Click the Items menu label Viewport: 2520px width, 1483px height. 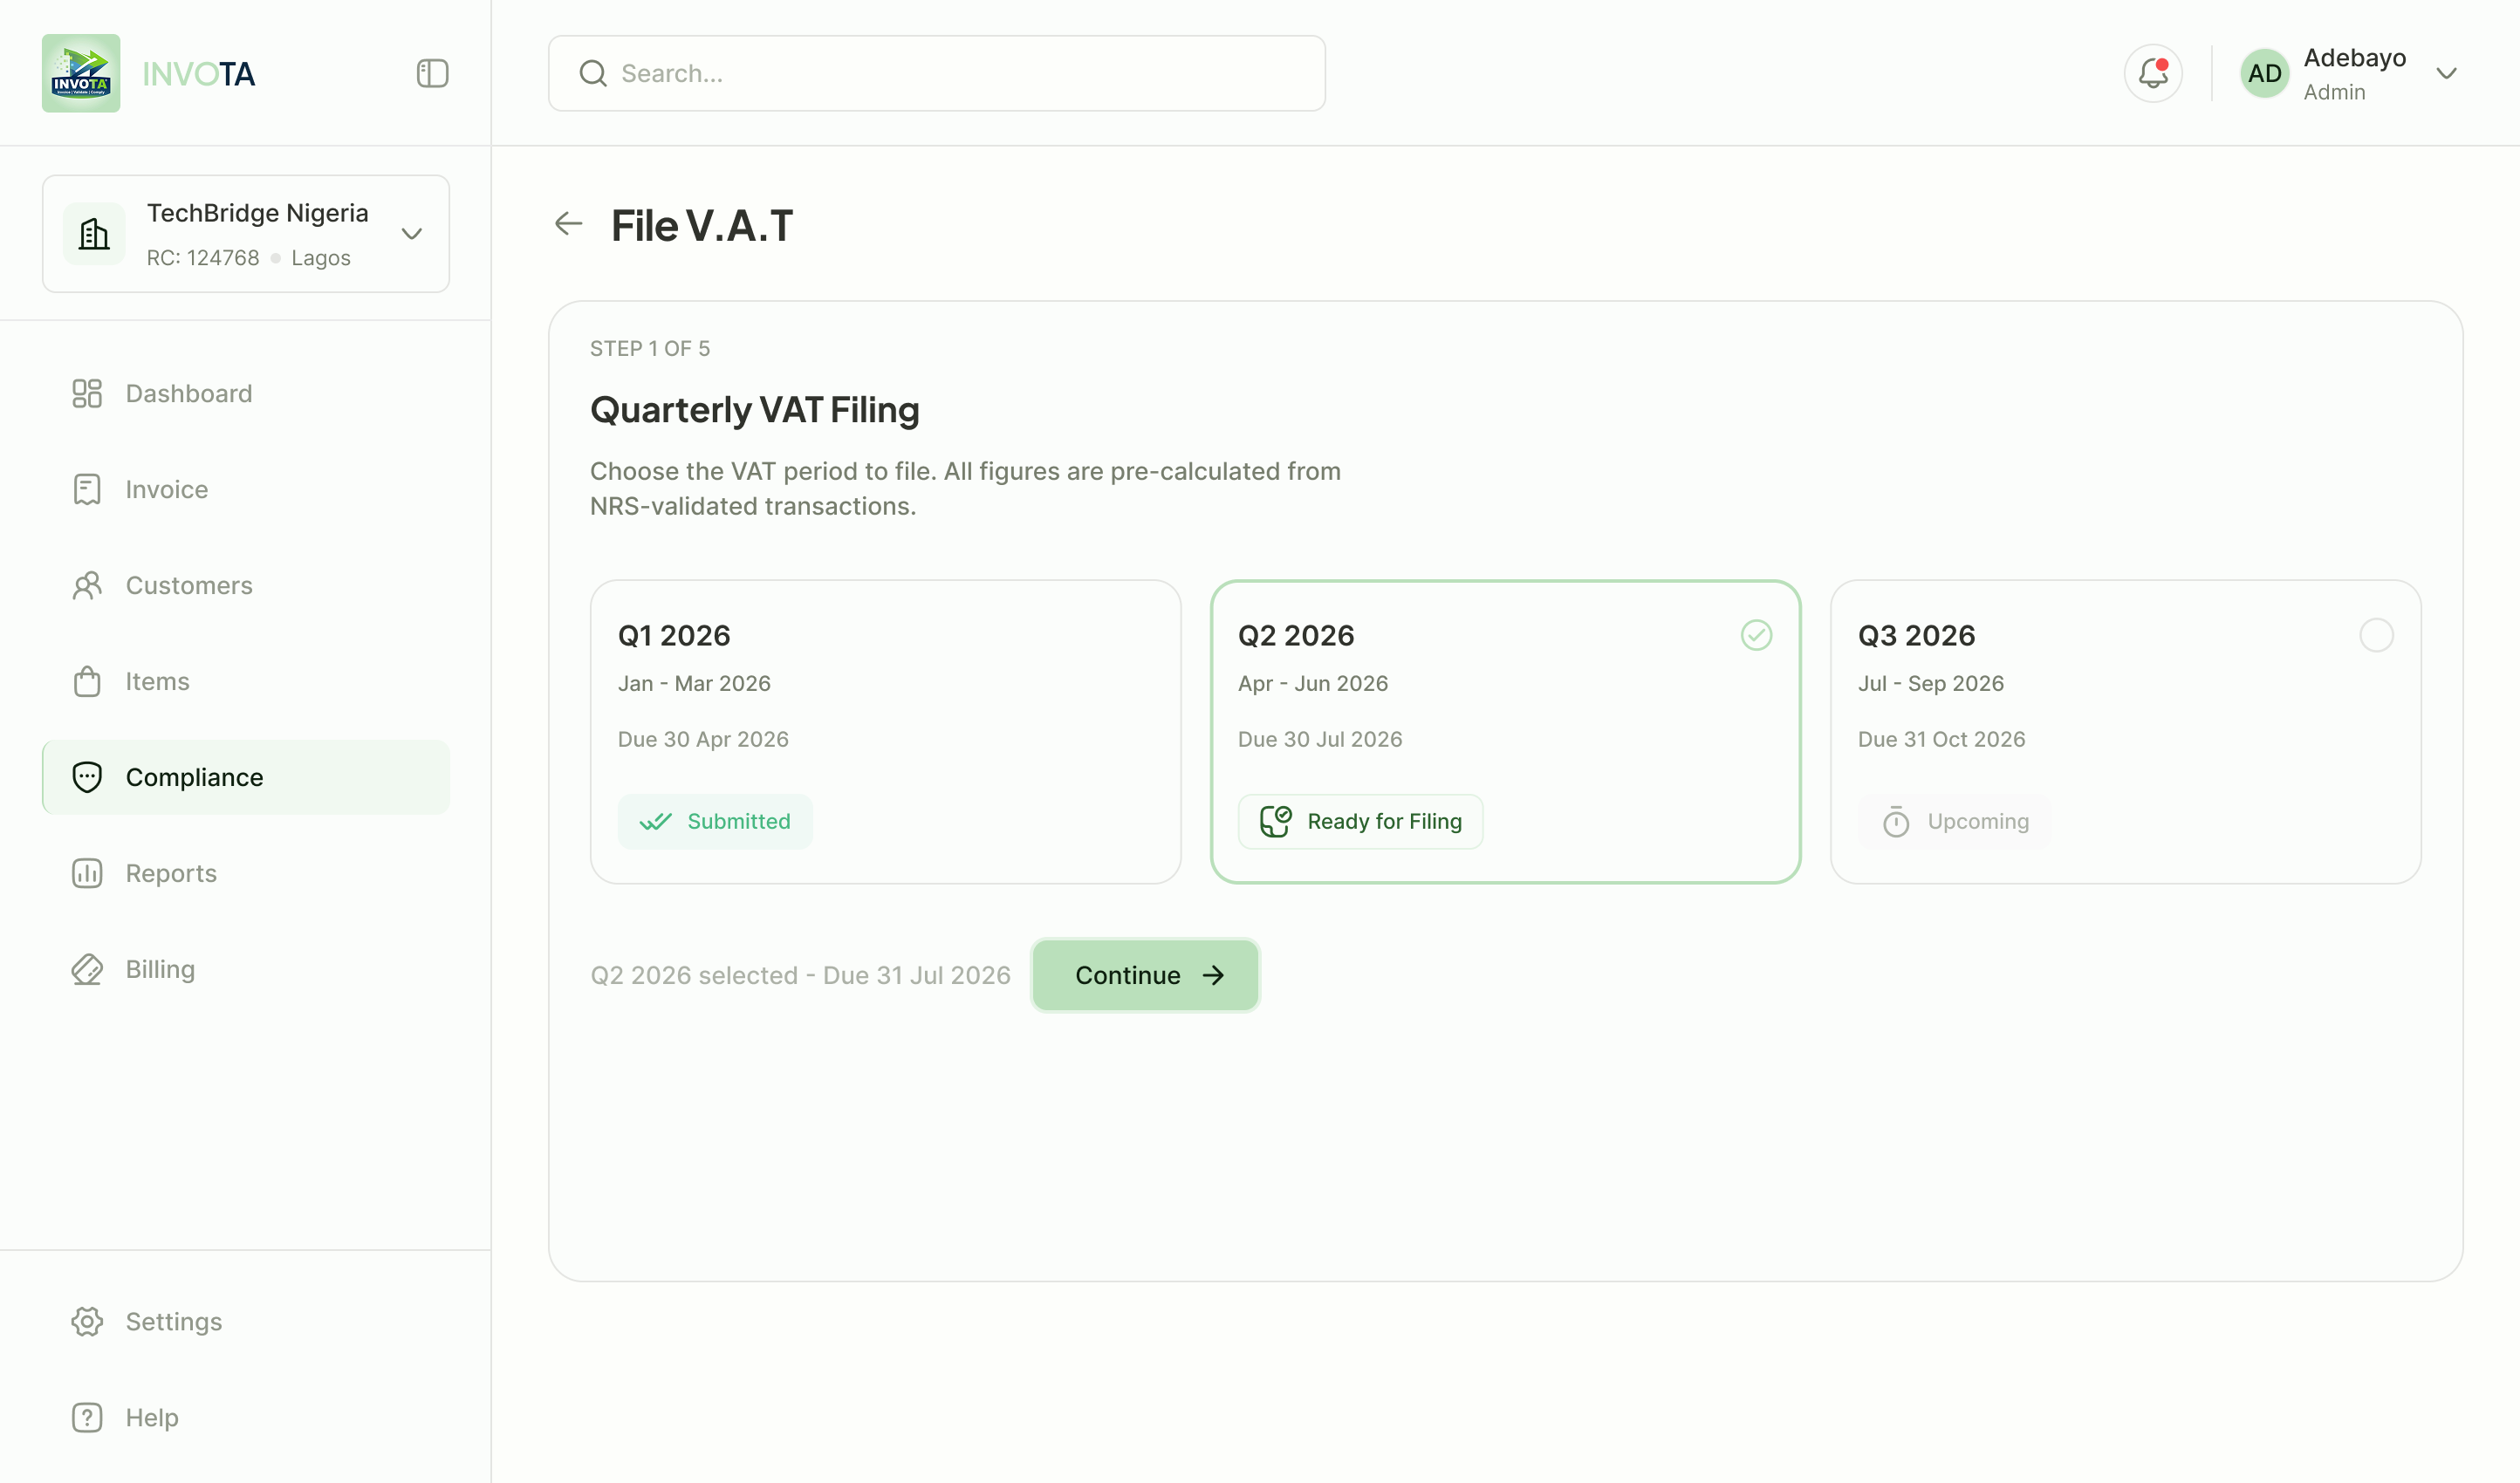tap(157, 681)
